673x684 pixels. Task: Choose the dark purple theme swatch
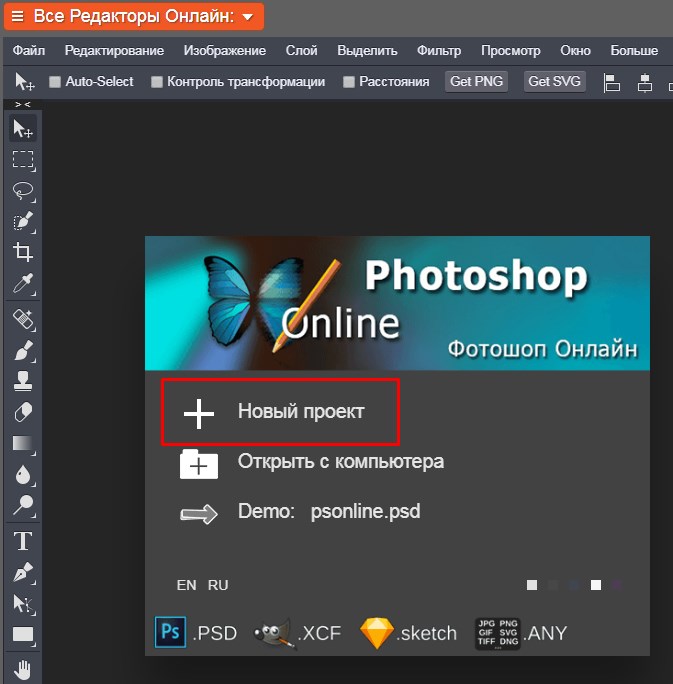click(x=617, y=585)
